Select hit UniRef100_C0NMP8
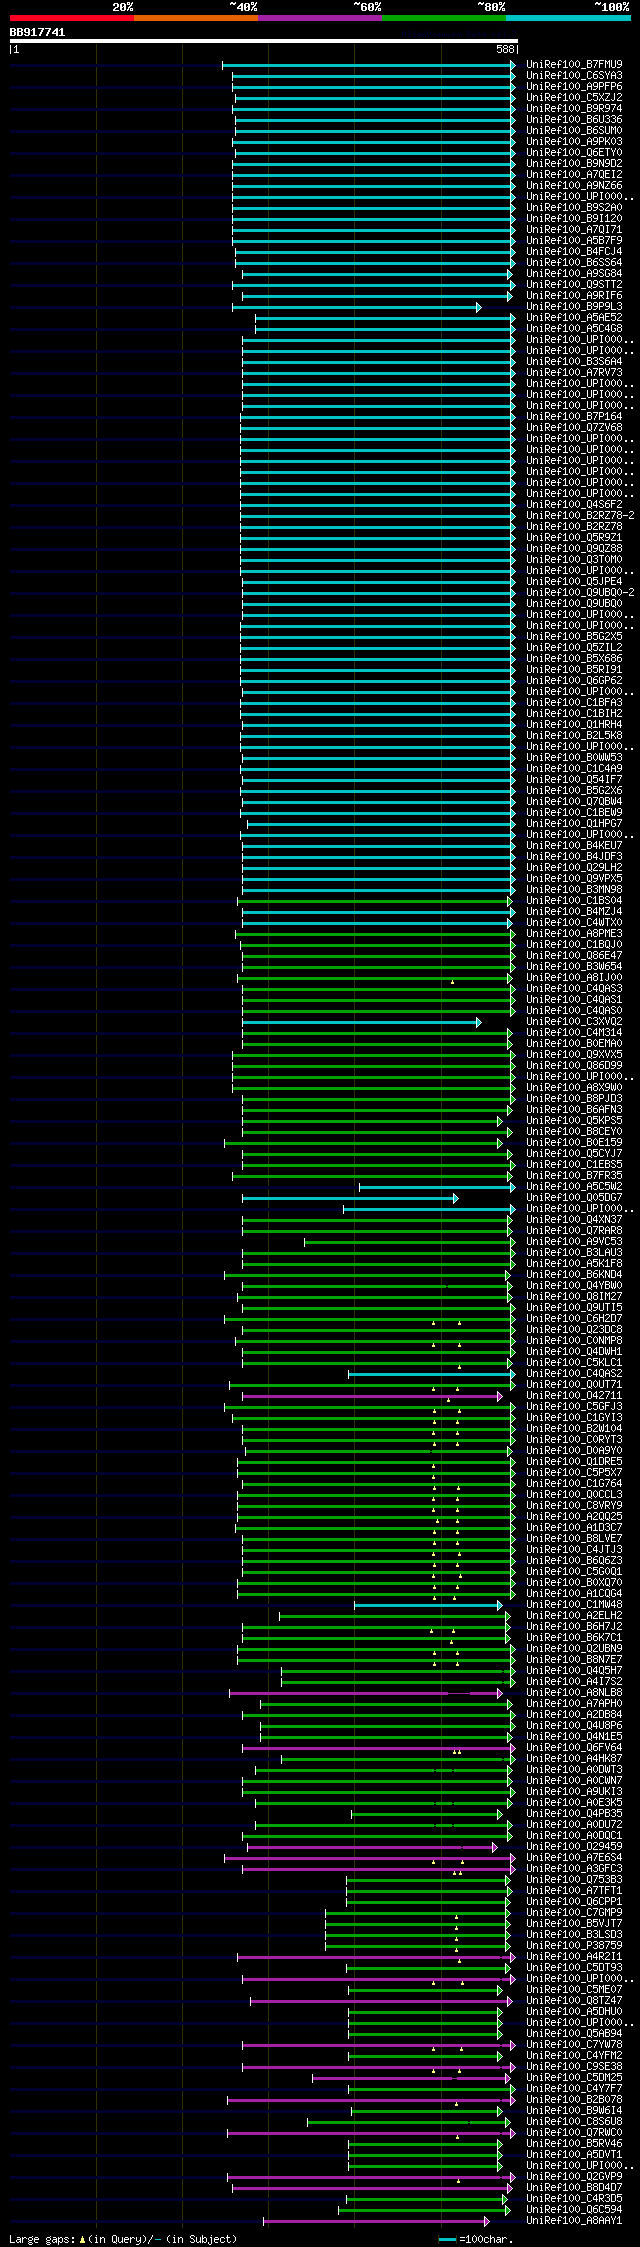640x2247 pixels. tap(574, 1340)
